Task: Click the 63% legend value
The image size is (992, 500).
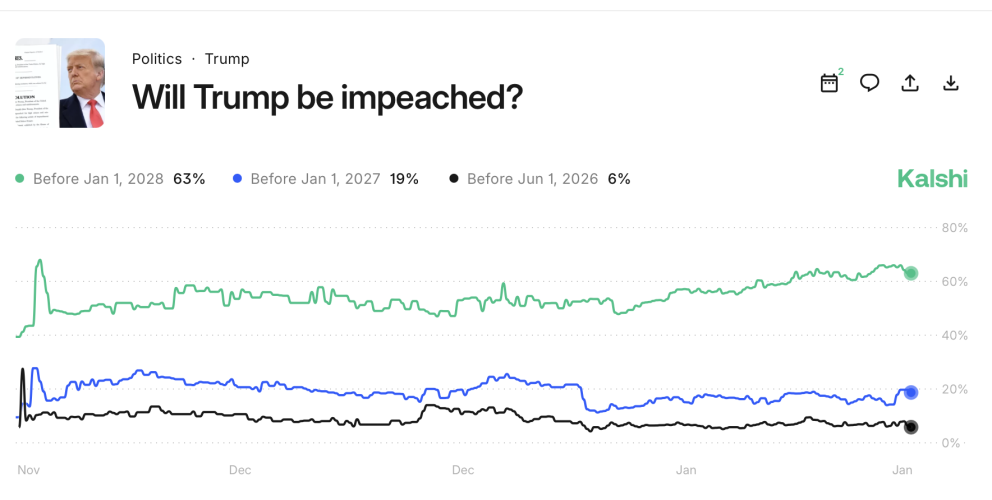Action: [x=189, y=179]
